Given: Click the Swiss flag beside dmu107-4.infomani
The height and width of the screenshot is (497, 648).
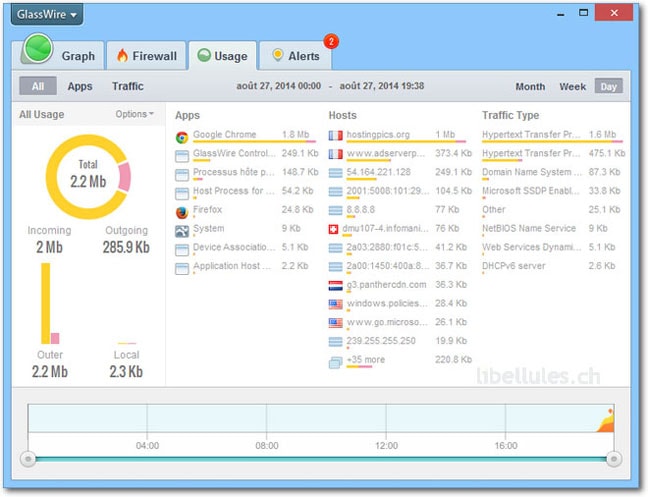Looking at the screenshot, I should 334,229.
